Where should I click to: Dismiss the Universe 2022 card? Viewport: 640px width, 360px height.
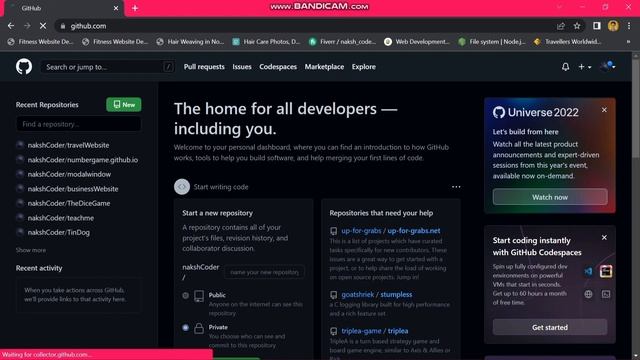pos(604,110)
